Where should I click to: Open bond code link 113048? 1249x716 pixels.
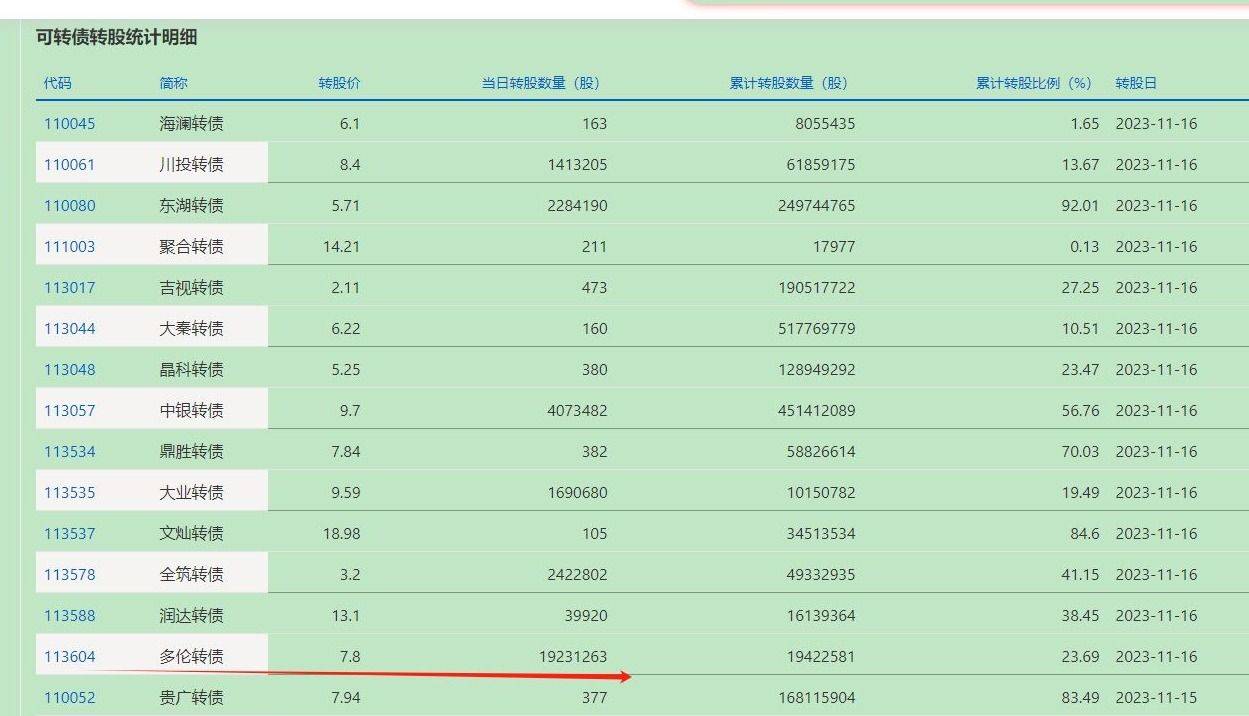pos(69,370)
